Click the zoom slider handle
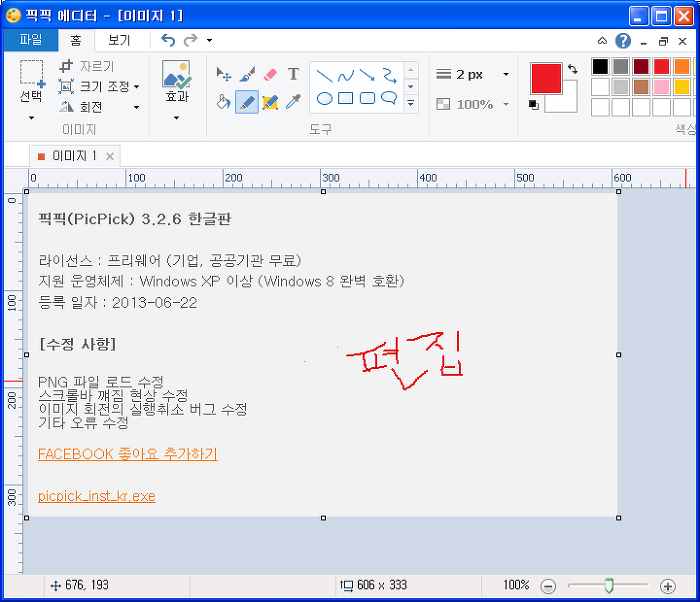 [609, 585]
